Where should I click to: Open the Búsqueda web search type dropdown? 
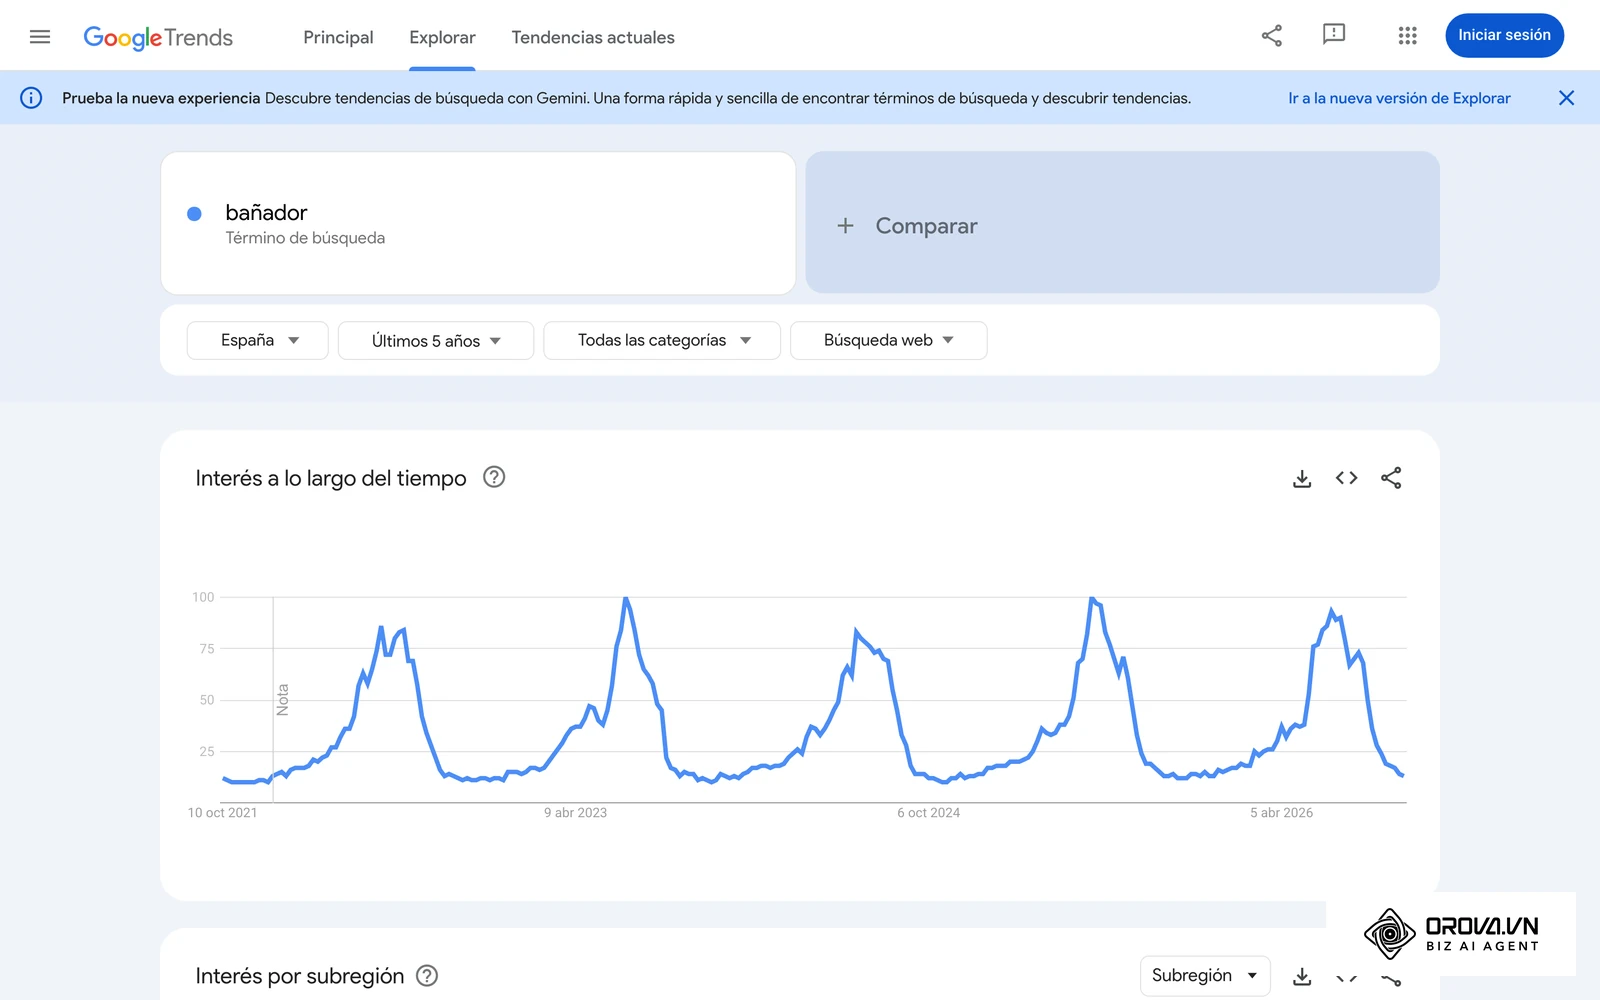pyautogui.click(x=888, y=340)
